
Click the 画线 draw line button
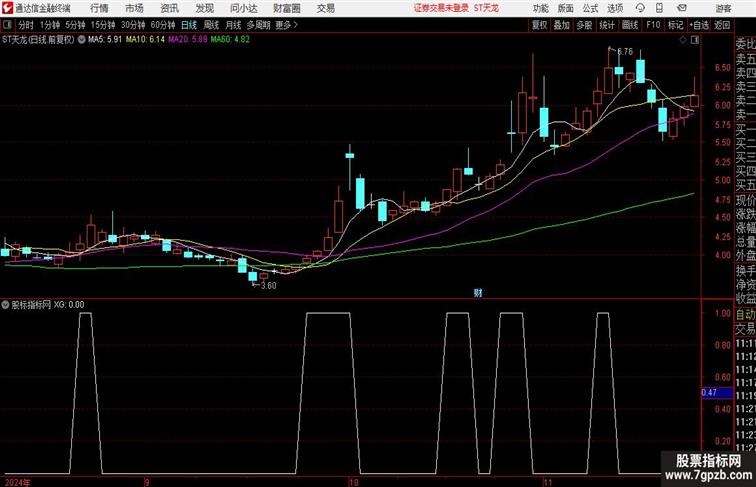(630, 25)
